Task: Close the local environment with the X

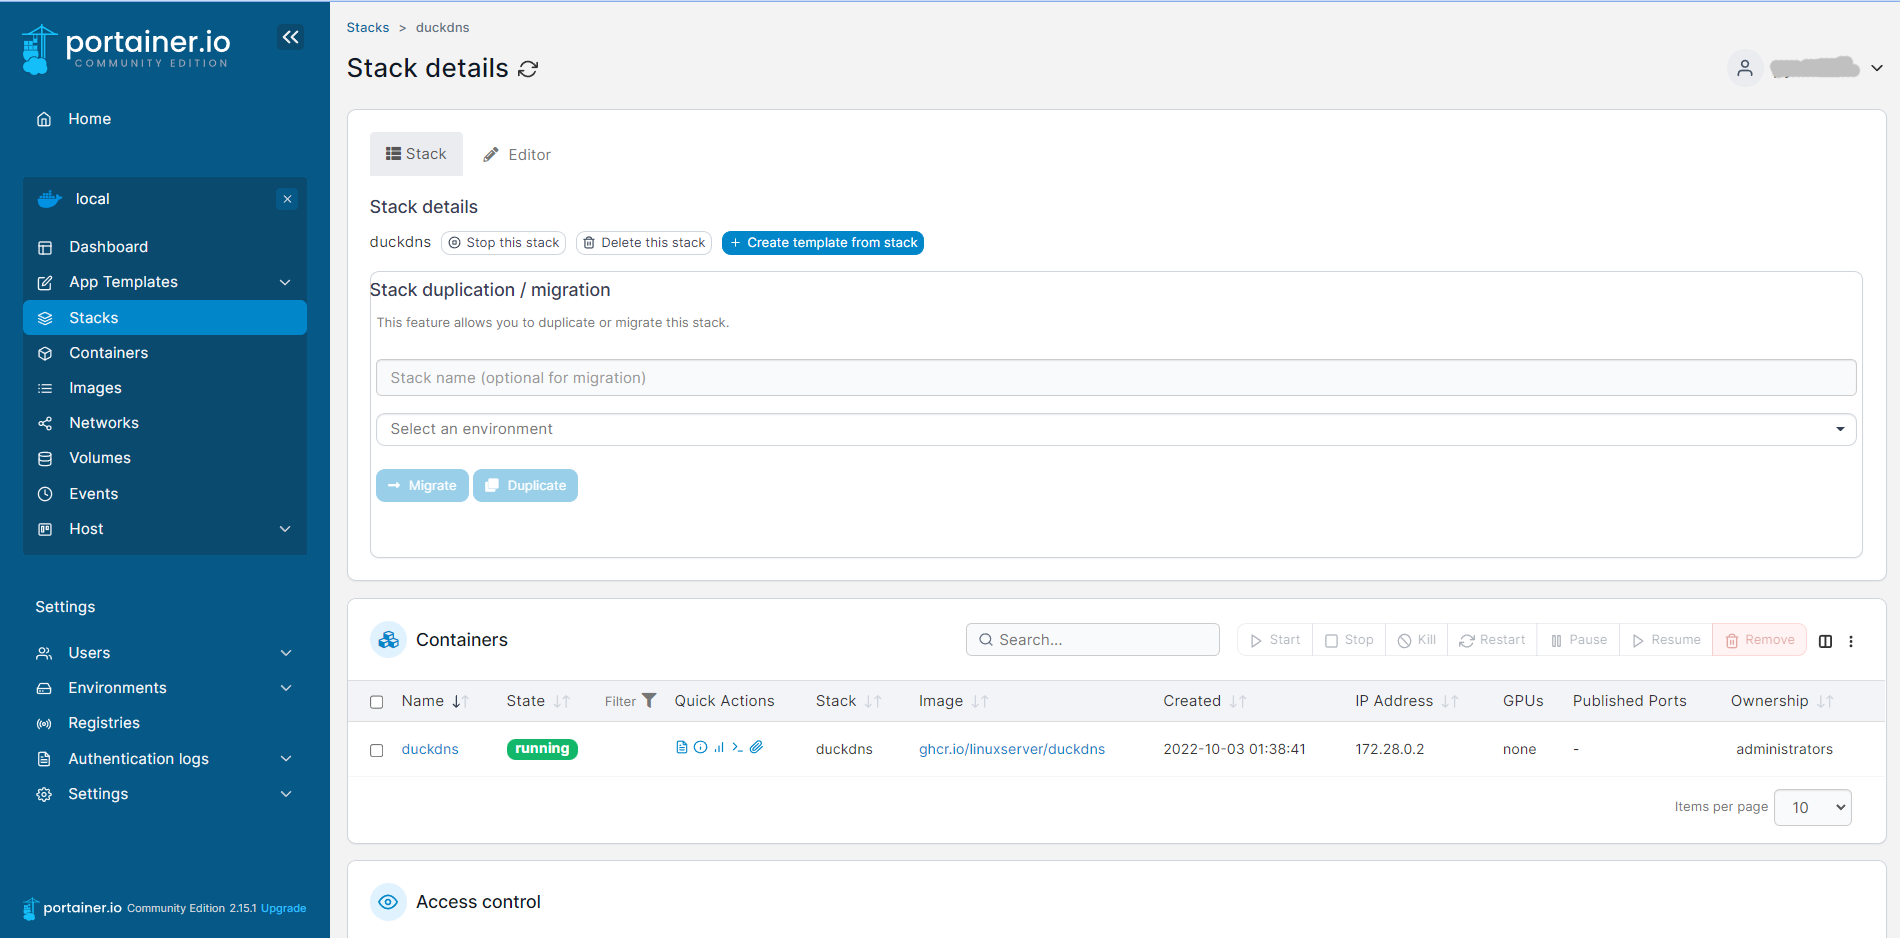Action: tap(287, 199)
